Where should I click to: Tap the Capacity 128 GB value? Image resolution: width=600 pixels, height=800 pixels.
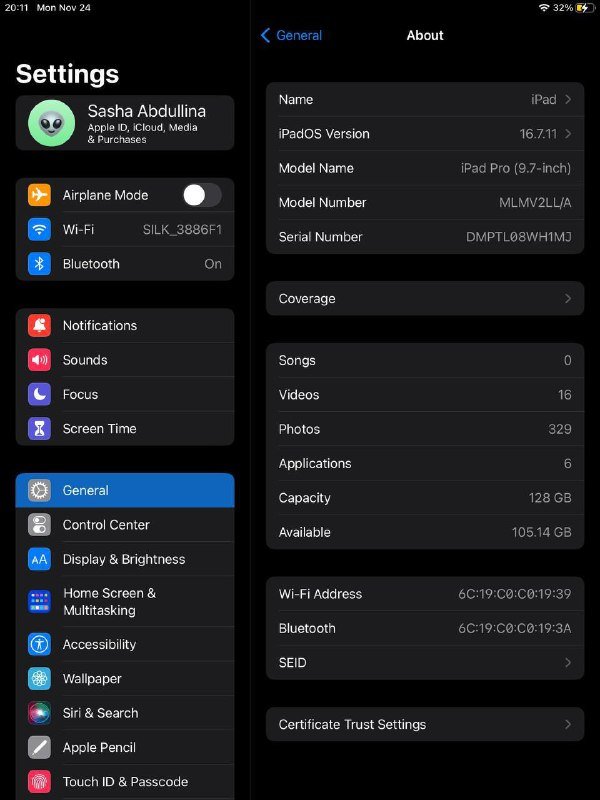(x=550, y=498)
